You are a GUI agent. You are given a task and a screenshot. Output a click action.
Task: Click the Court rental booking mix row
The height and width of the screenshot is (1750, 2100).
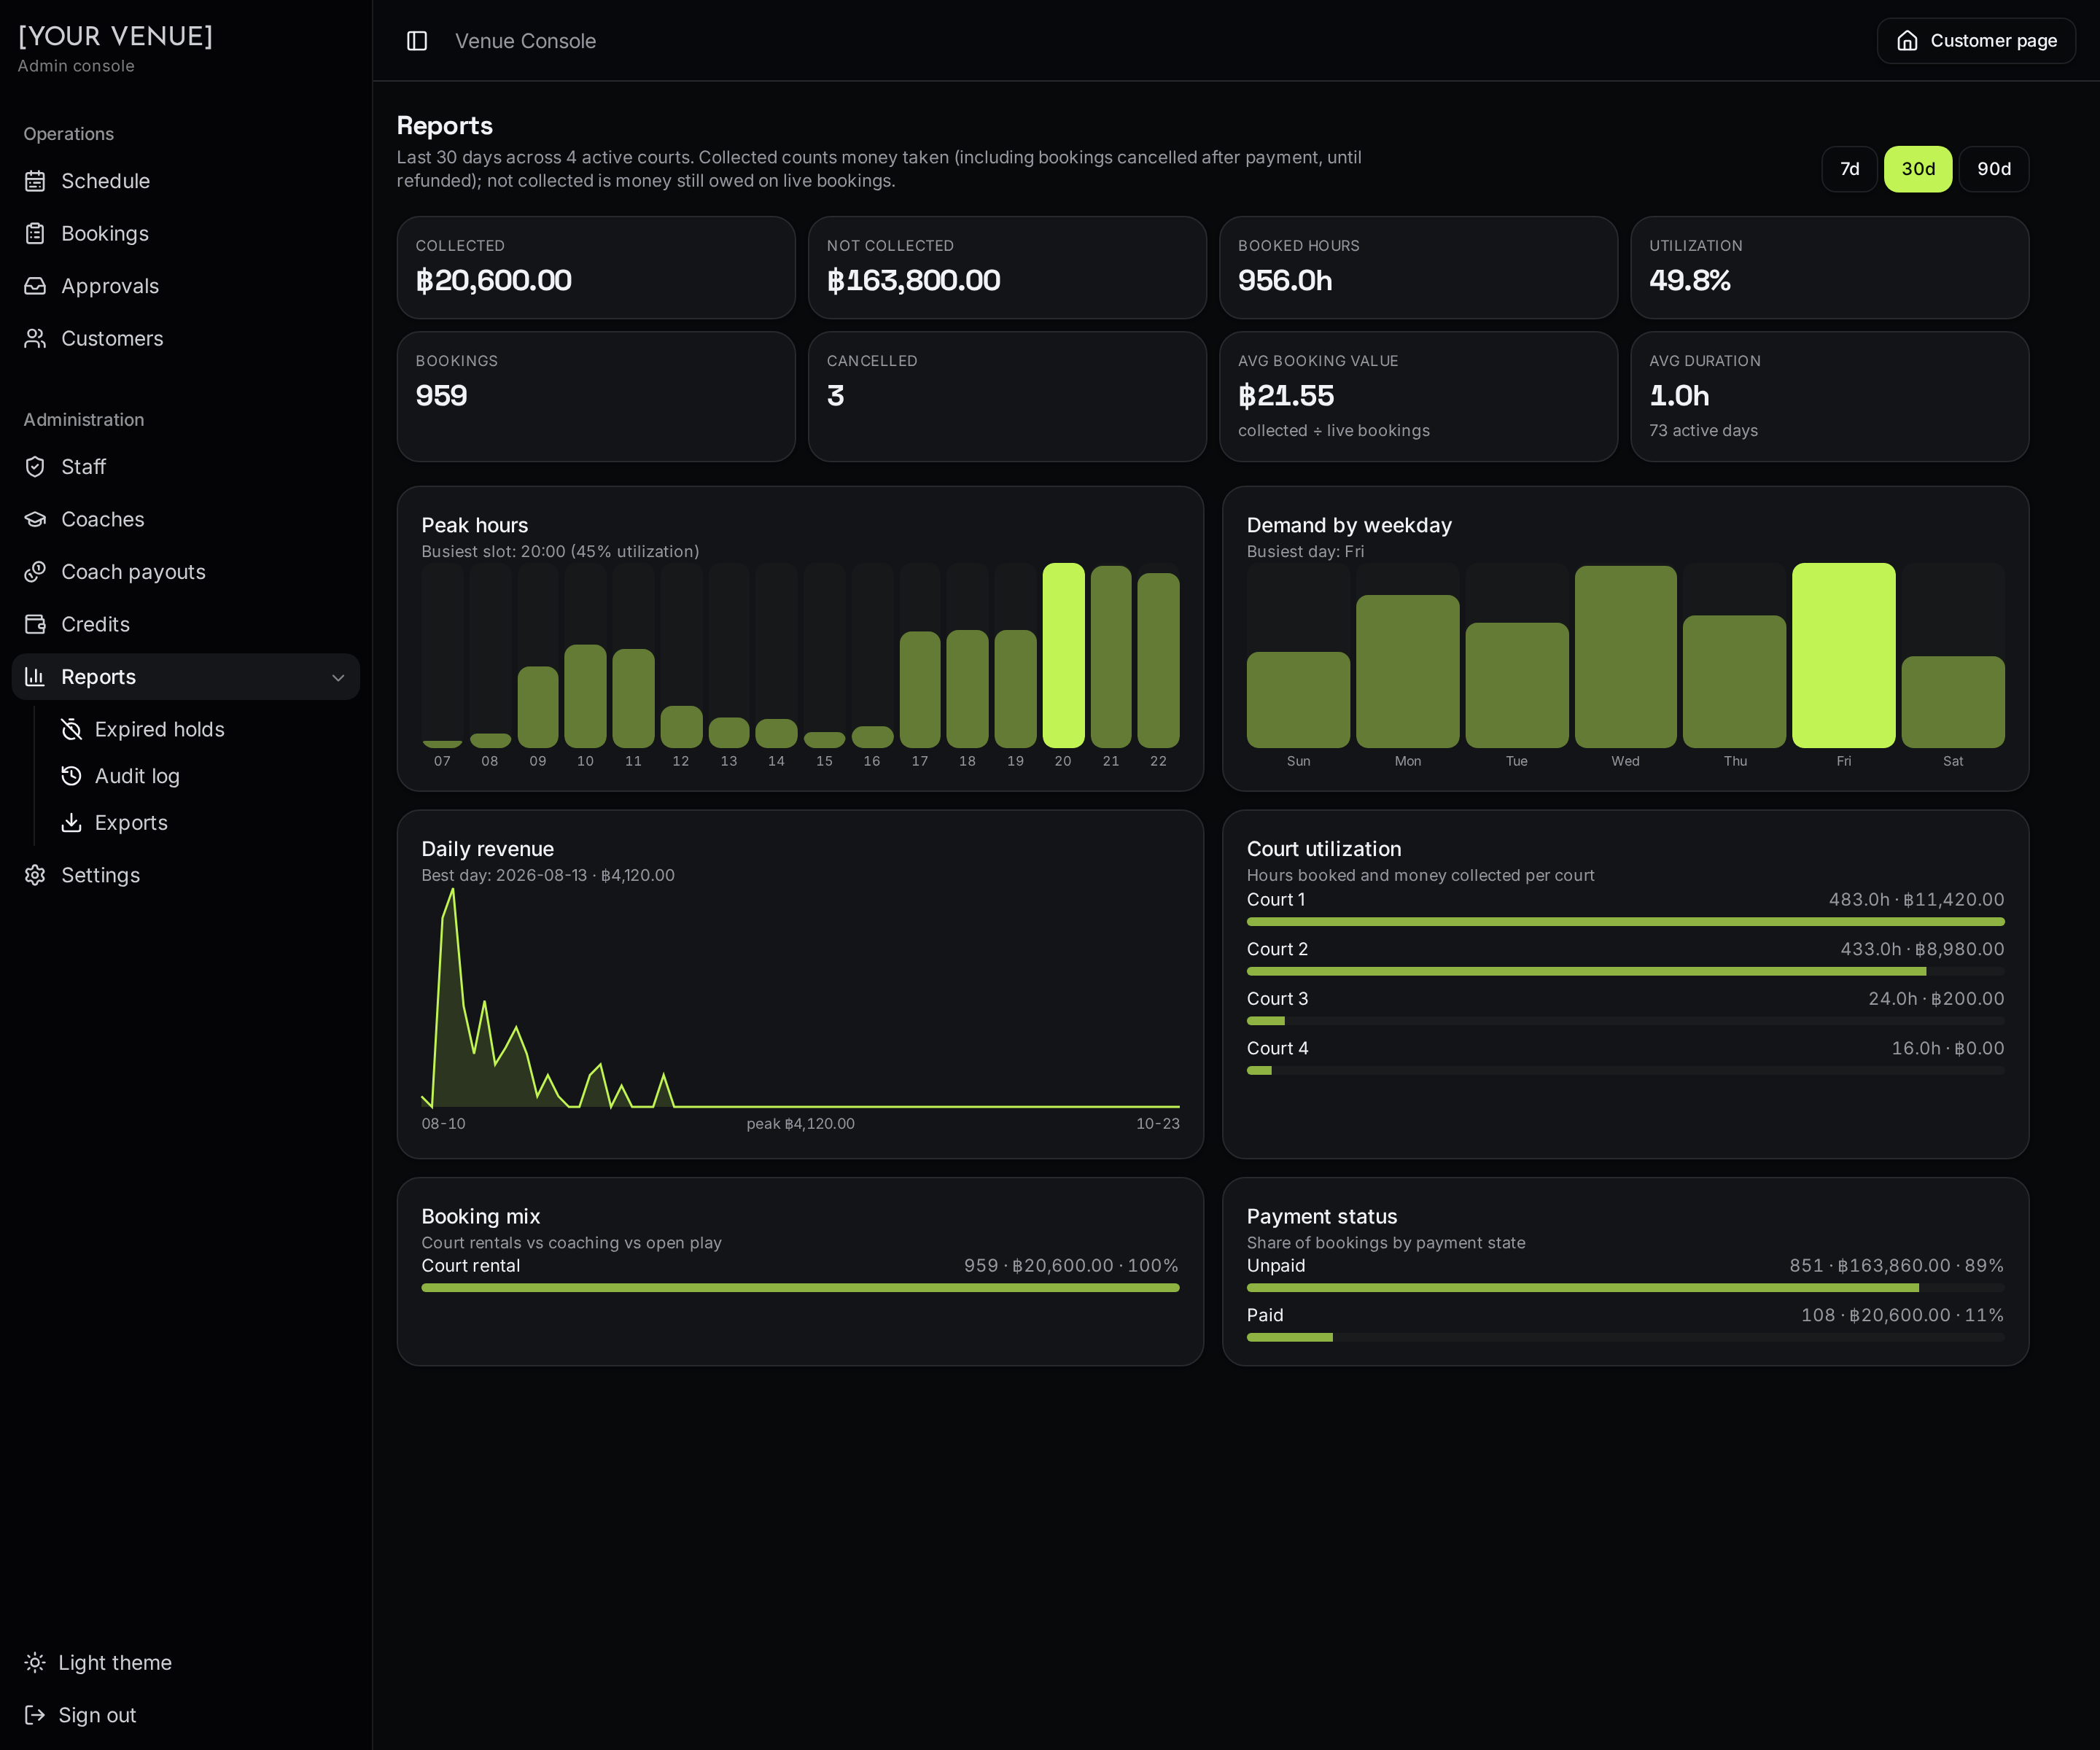tap(800, 1275)
